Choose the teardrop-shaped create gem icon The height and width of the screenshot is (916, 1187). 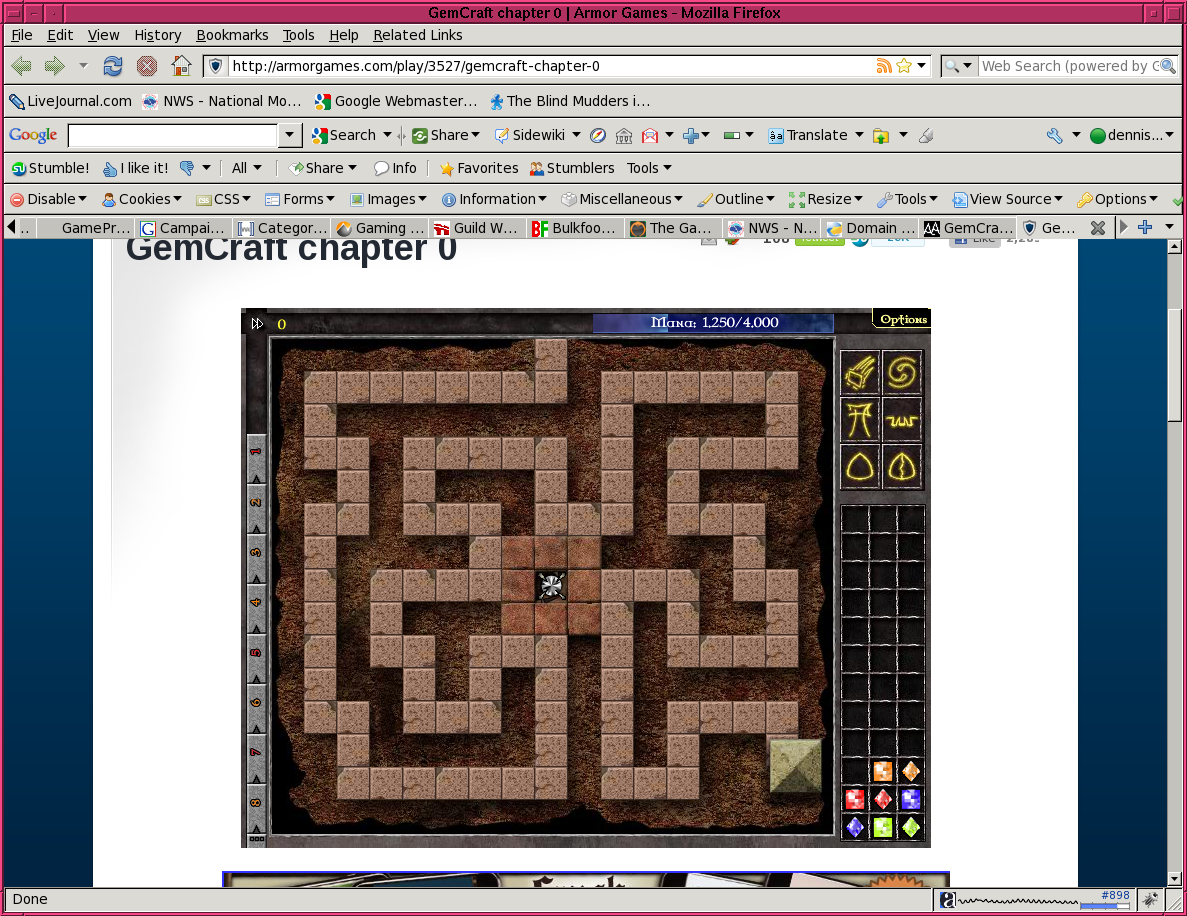click(861, 466)
